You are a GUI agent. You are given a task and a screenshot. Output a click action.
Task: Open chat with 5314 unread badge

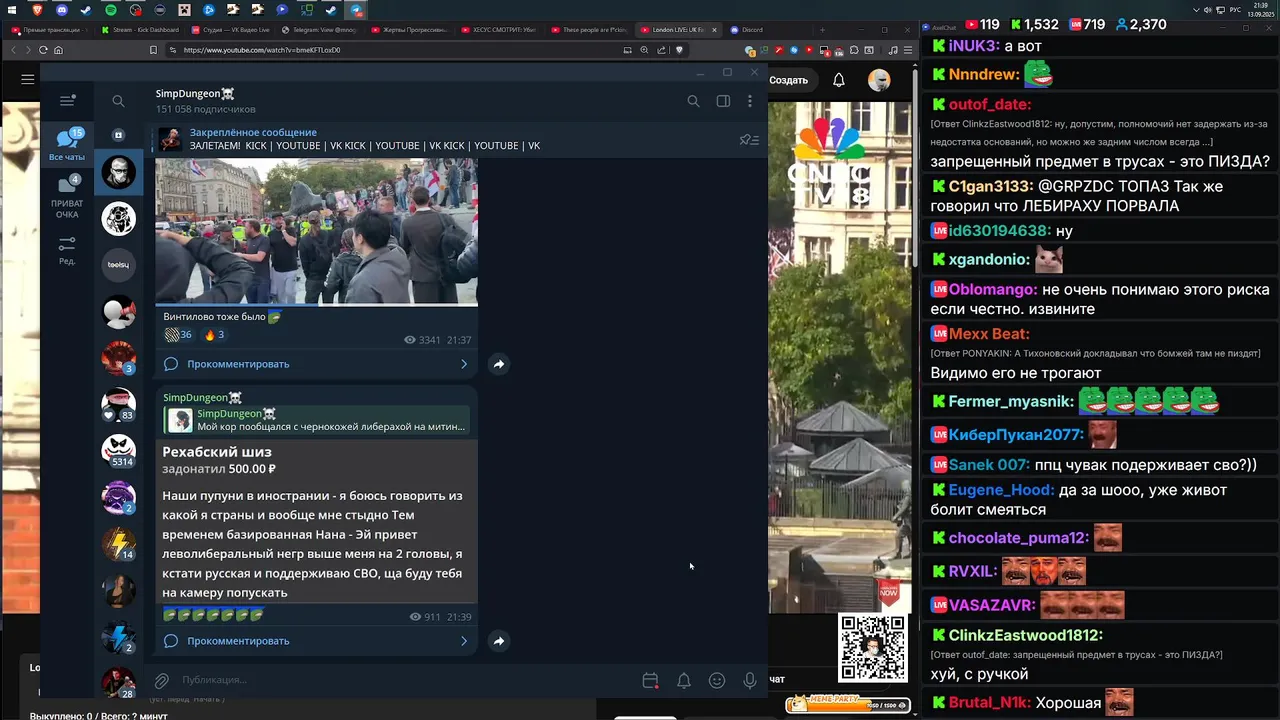pos(118,450)
